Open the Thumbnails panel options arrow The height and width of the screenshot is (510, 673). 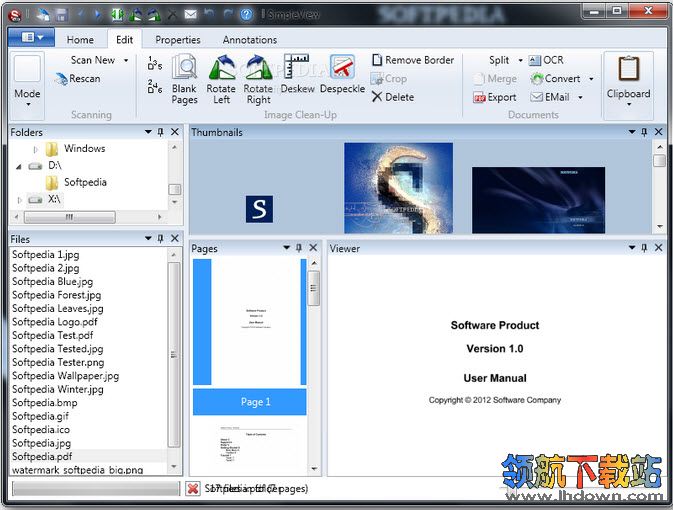point(632,132)
